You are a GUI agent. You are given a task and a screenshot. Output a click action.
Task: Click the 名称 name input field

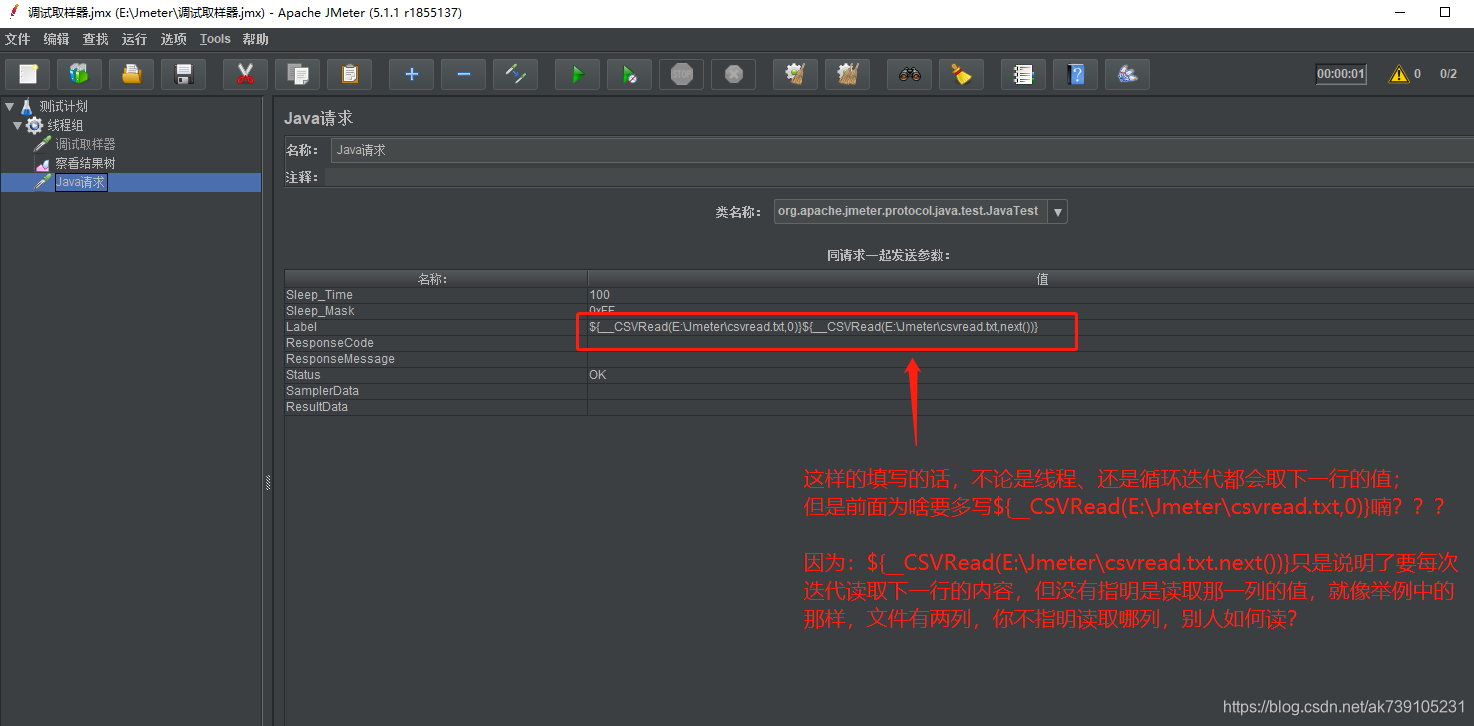pos(902,150)
